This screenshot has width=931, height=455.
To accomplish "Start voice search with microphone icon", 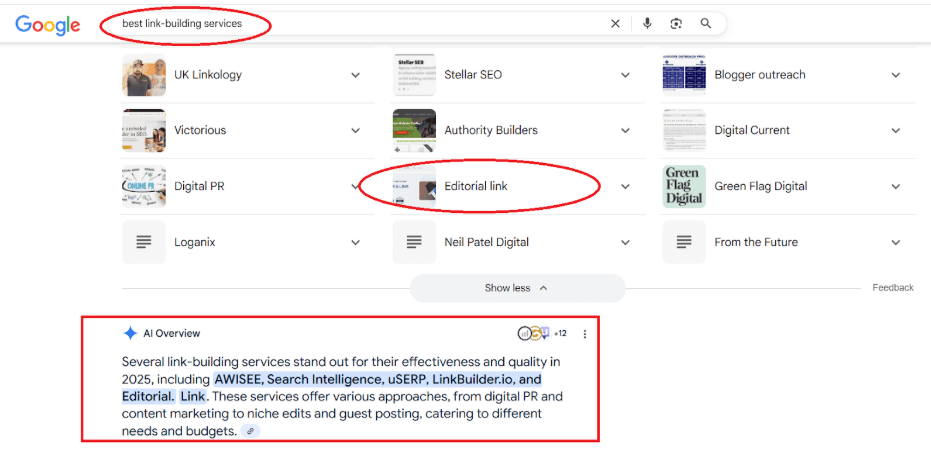I will 647,24.
